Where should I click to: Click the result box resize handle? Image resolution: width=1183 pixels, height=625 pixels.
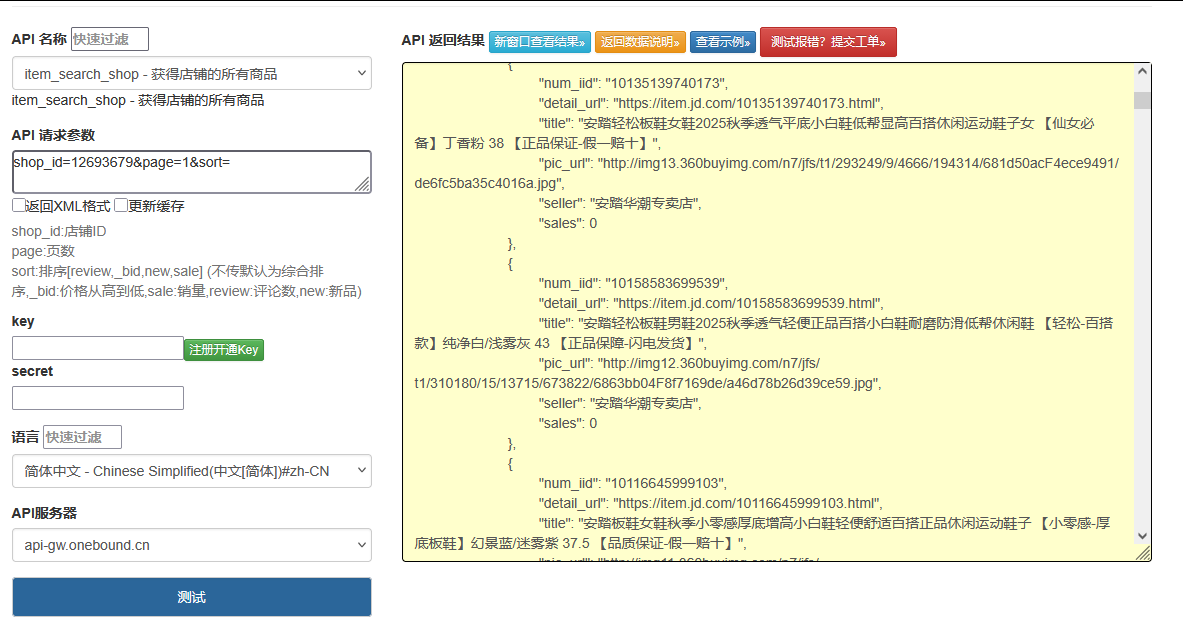pyautogui.click(x=1144, y=554)
